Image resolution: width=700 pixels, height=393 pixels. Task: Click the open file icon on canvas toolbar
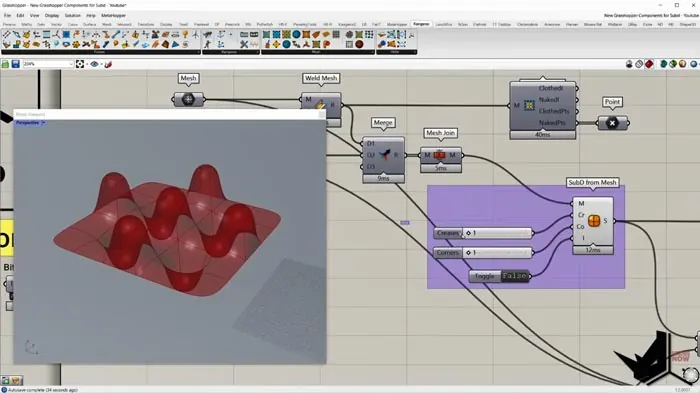5,64
